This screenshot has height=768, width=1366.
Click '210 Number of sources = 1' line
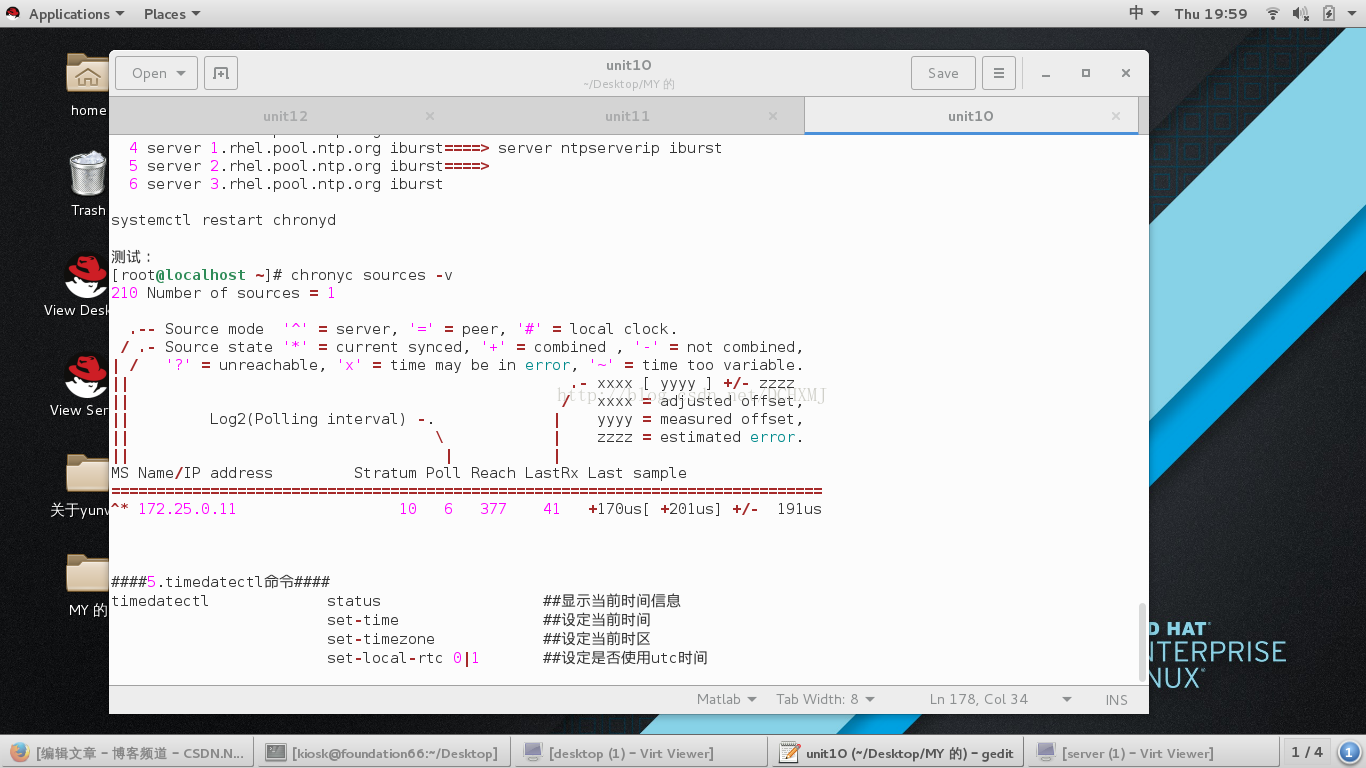pyautogui.click(x=223, y=293)
